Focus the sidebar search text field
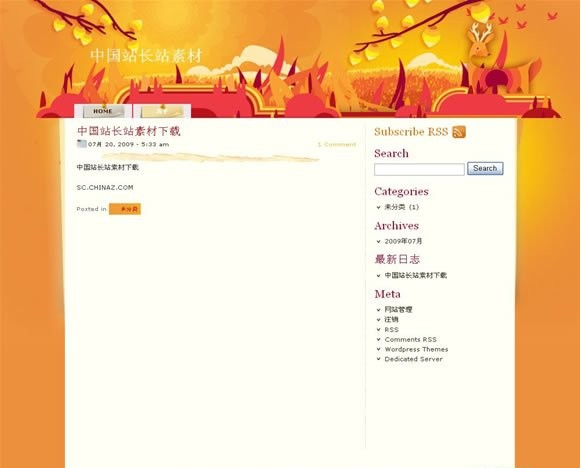 [x=419, y=169]
